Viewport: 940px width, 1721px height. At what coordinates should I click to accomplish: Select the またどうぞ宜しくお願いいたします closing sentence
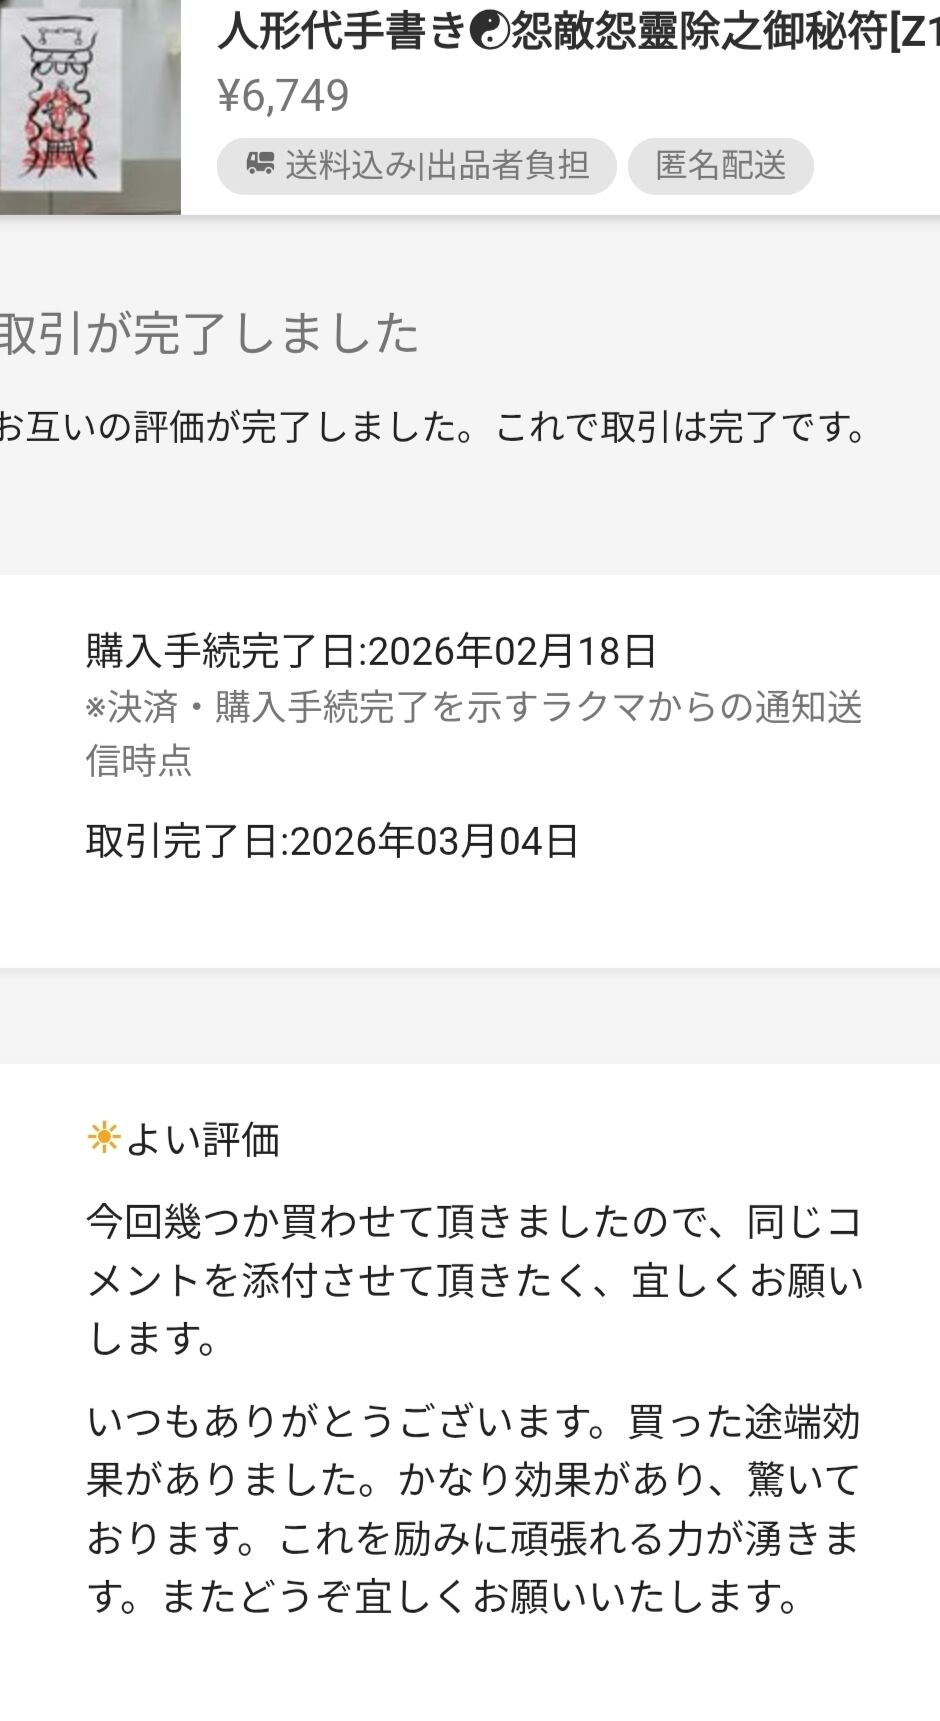click(x=480, y=1597)
